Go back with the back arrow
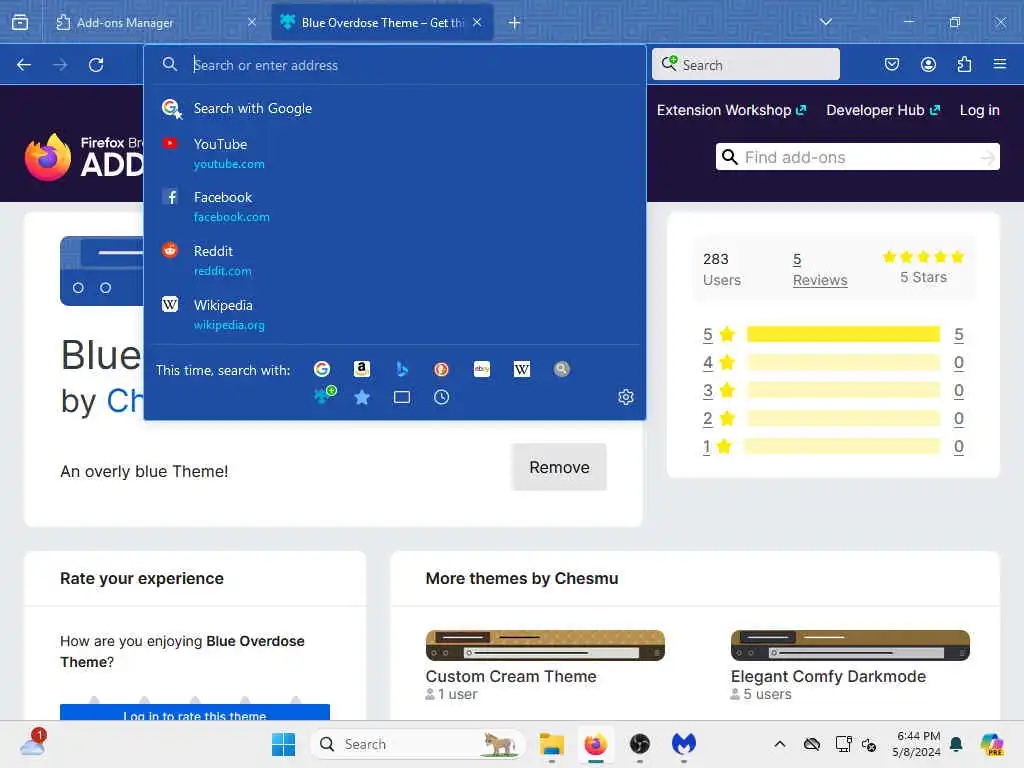Screen dimensions: 1024x768 coord(24,65)
